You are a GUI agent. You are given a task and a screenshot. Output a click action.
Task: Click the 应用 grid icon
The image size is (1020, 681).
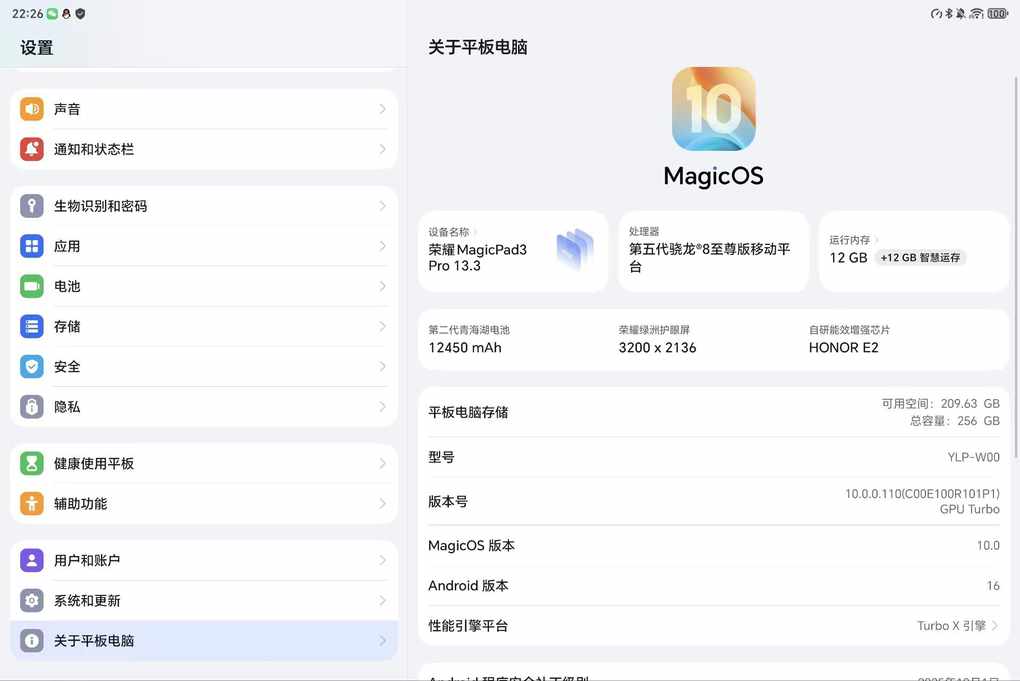32,246
